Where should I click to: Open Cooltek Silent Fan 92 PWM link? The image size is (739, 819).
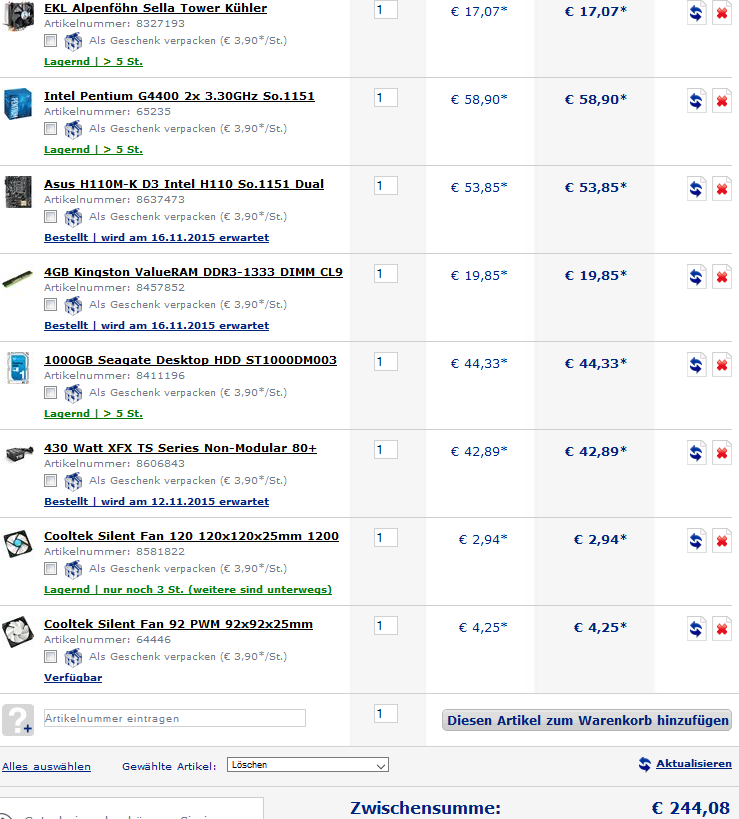(x=178, y=624)
